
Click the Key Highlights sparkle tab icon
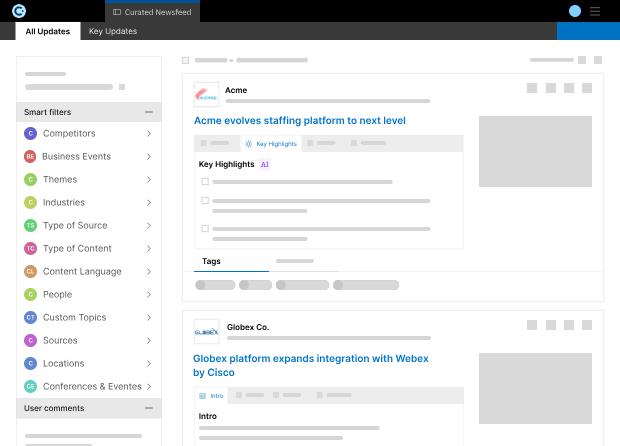248,144
